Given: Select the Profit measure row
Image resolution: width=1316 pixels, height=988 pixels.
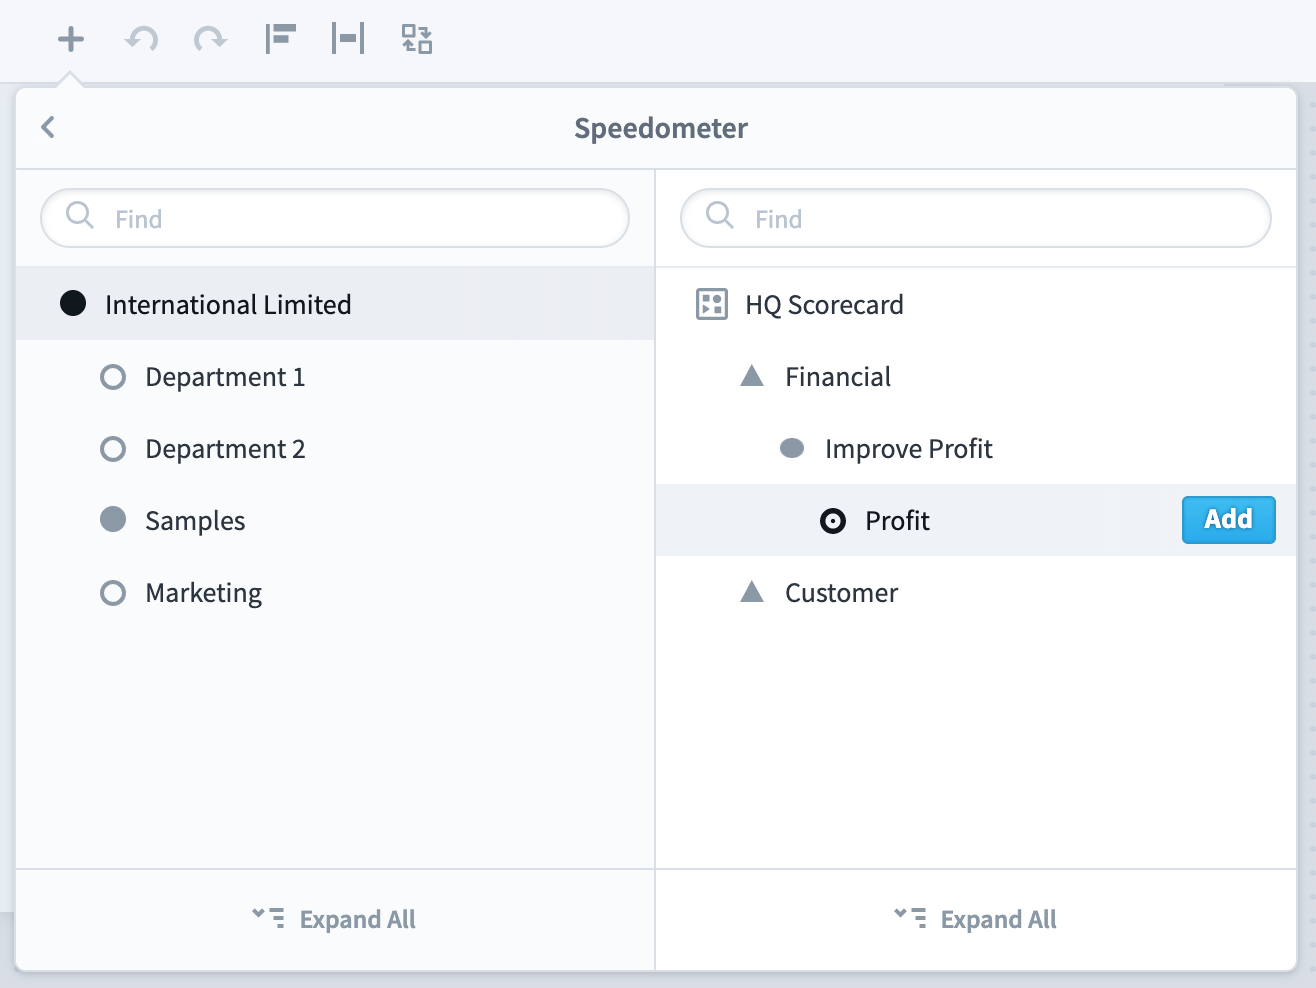Looking at the screenshot, I should (x=976, y=520).
